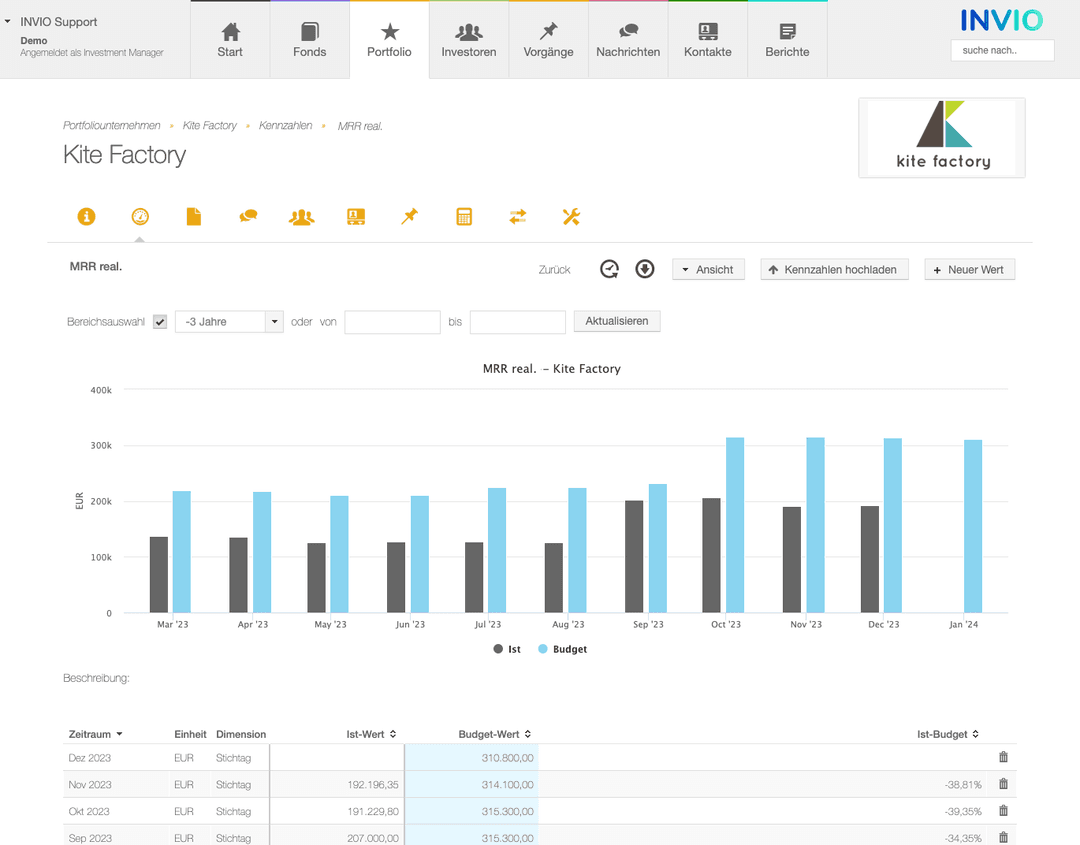
Task: Uncheck the Bereichsauswahl checkbox
Action: click(x=160, y=322)
